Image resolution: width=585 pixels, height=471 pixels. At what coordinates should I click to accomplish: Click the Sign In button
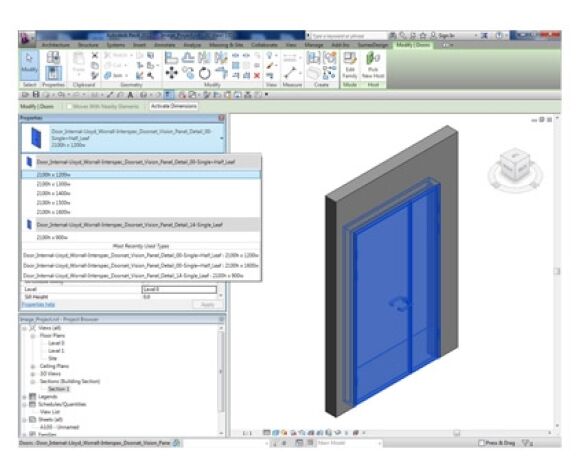click(446, 36)
